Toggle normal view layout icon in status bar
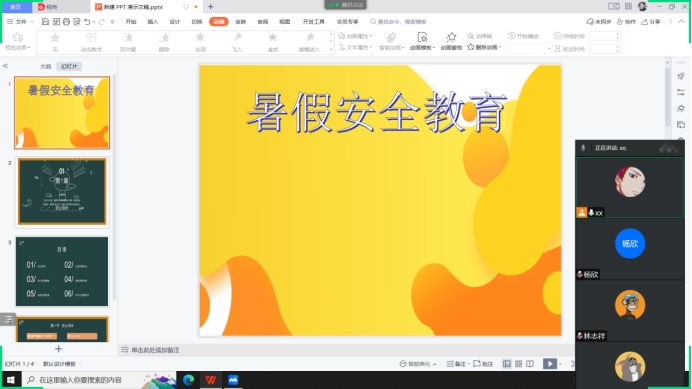The image size is (692, 389). [507, 364]
